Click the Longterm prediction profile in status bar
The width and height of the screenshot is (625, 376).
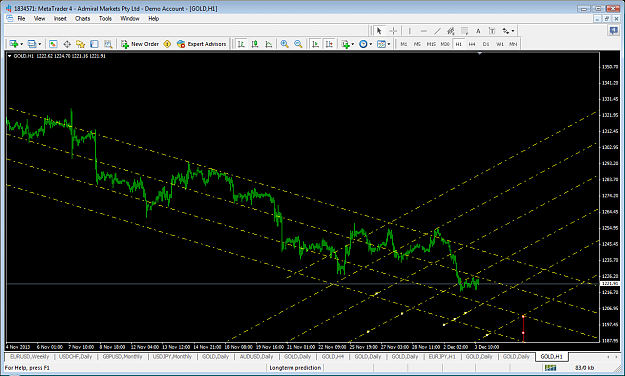tap(295, 368)
